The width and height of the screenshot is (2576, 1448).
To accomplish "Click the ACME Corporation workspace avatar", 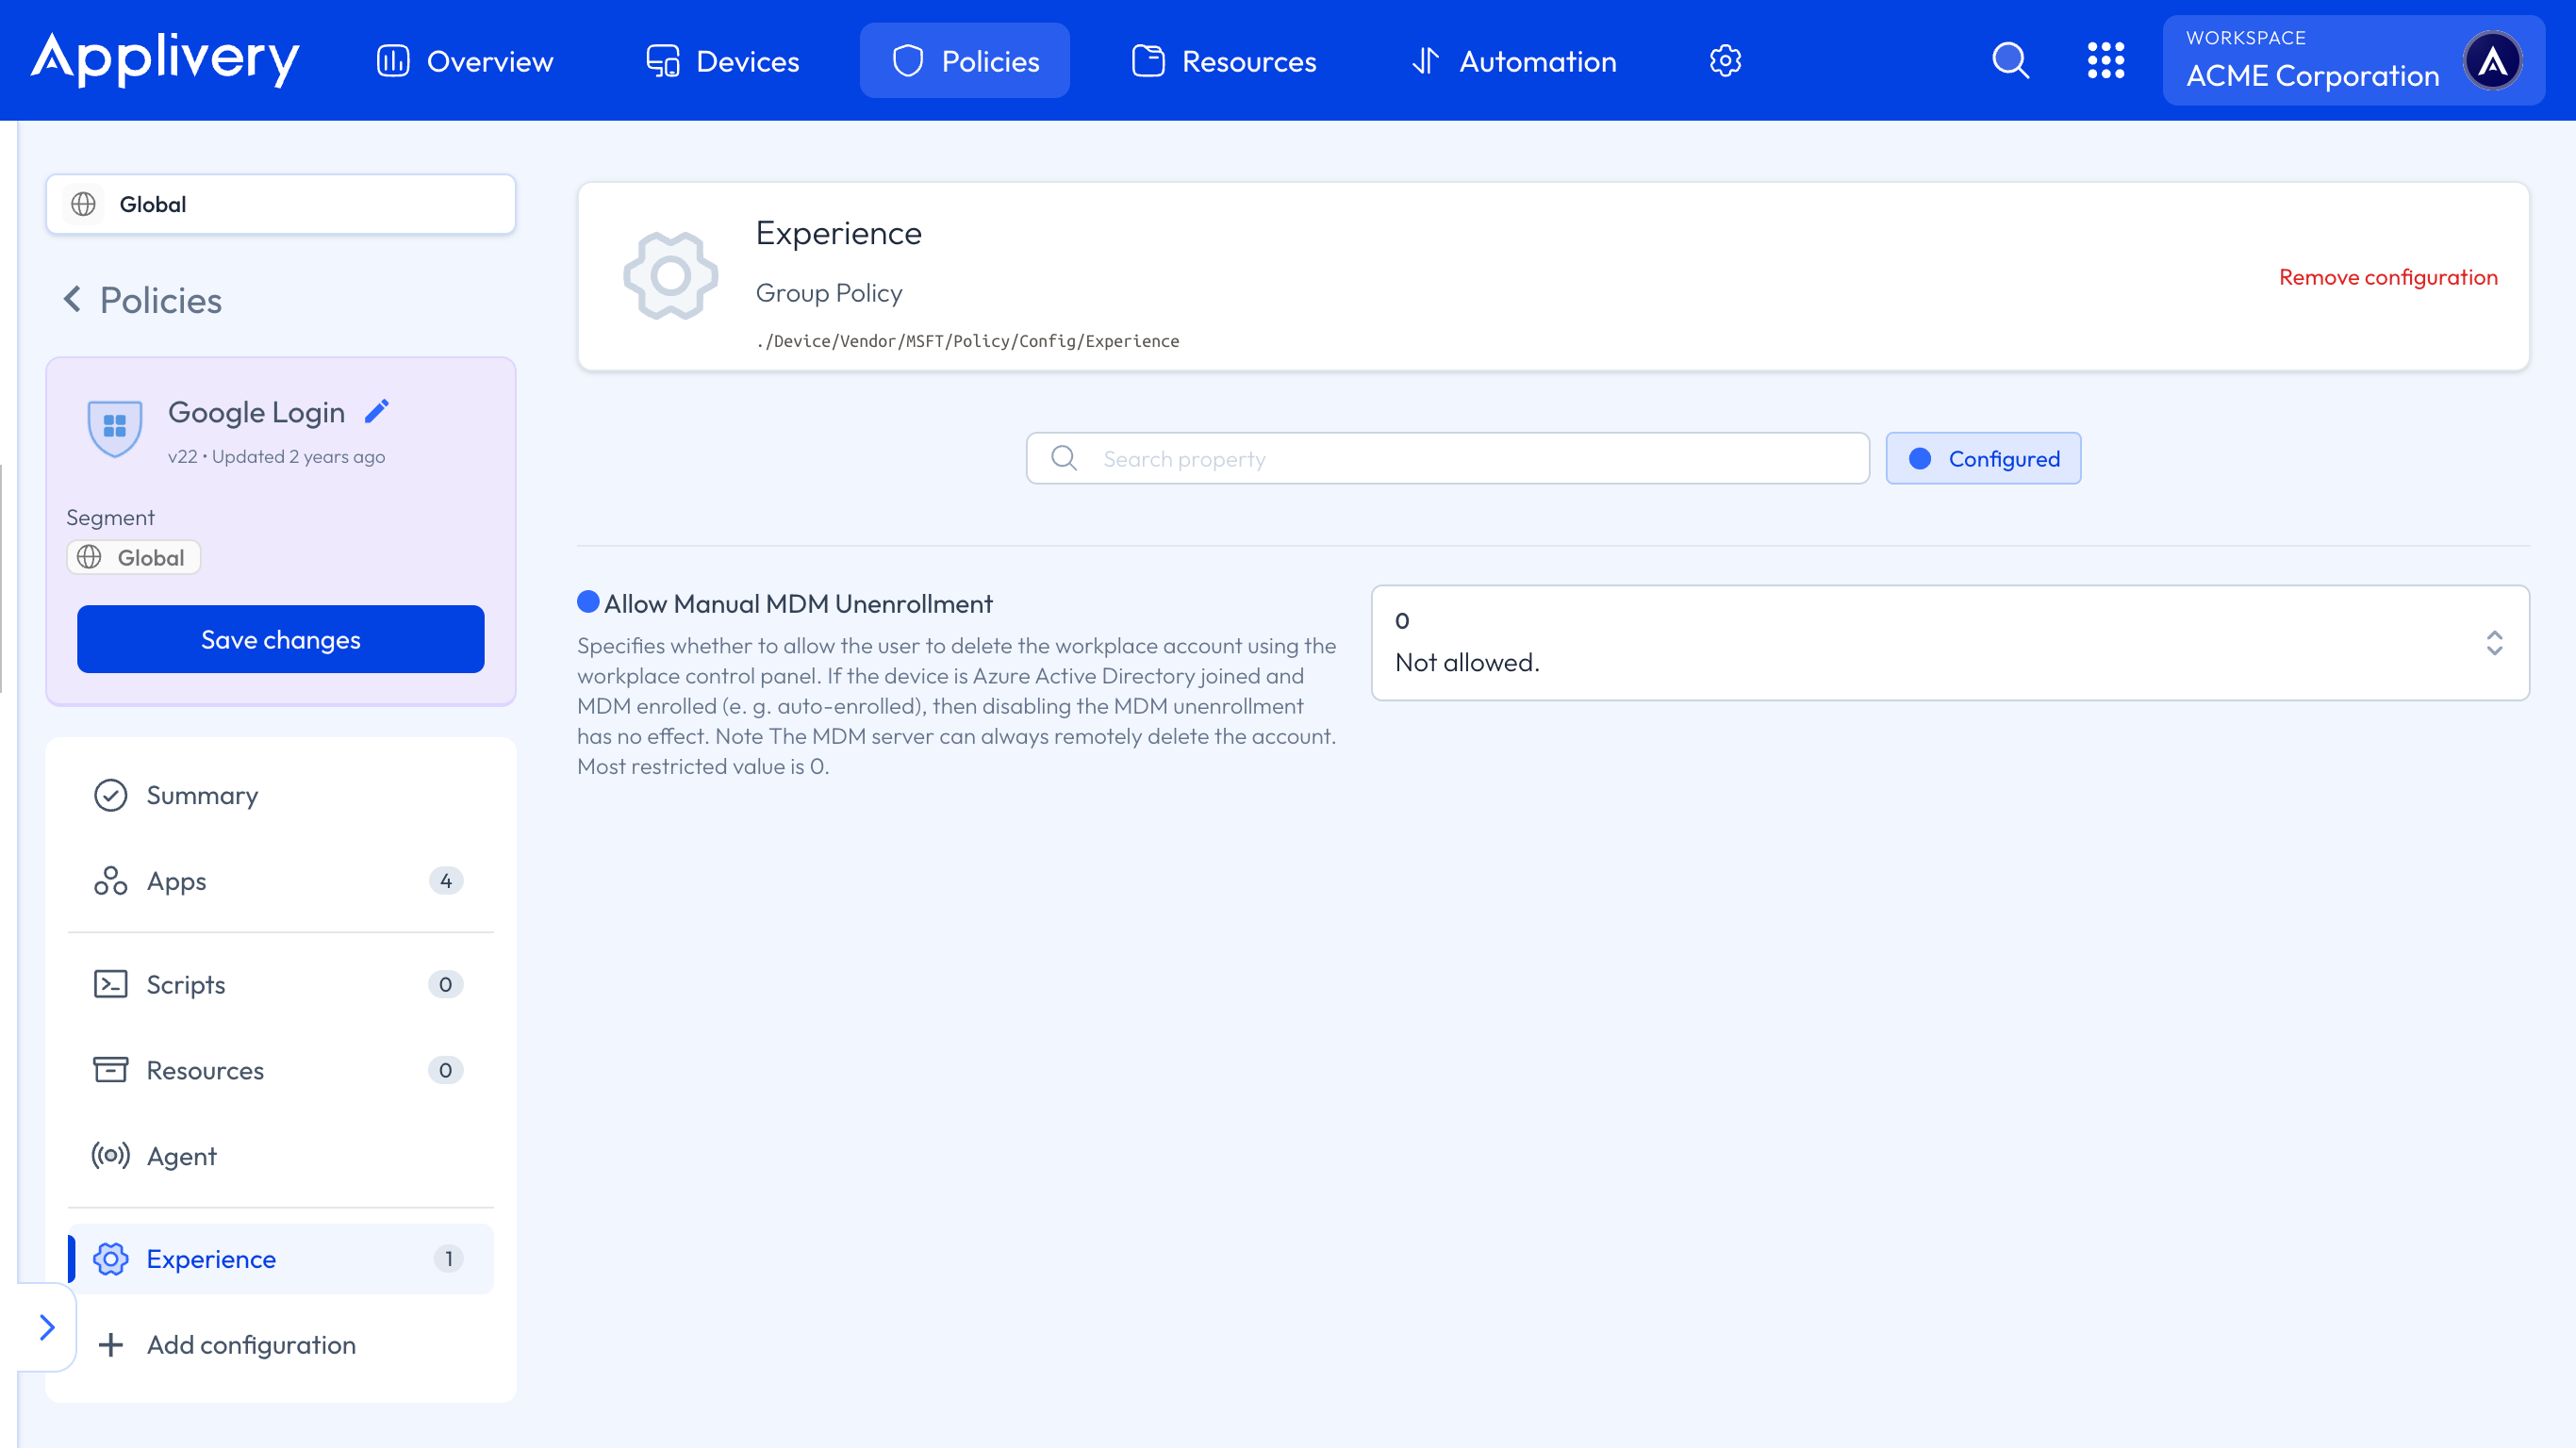I will coord(2492,61).
